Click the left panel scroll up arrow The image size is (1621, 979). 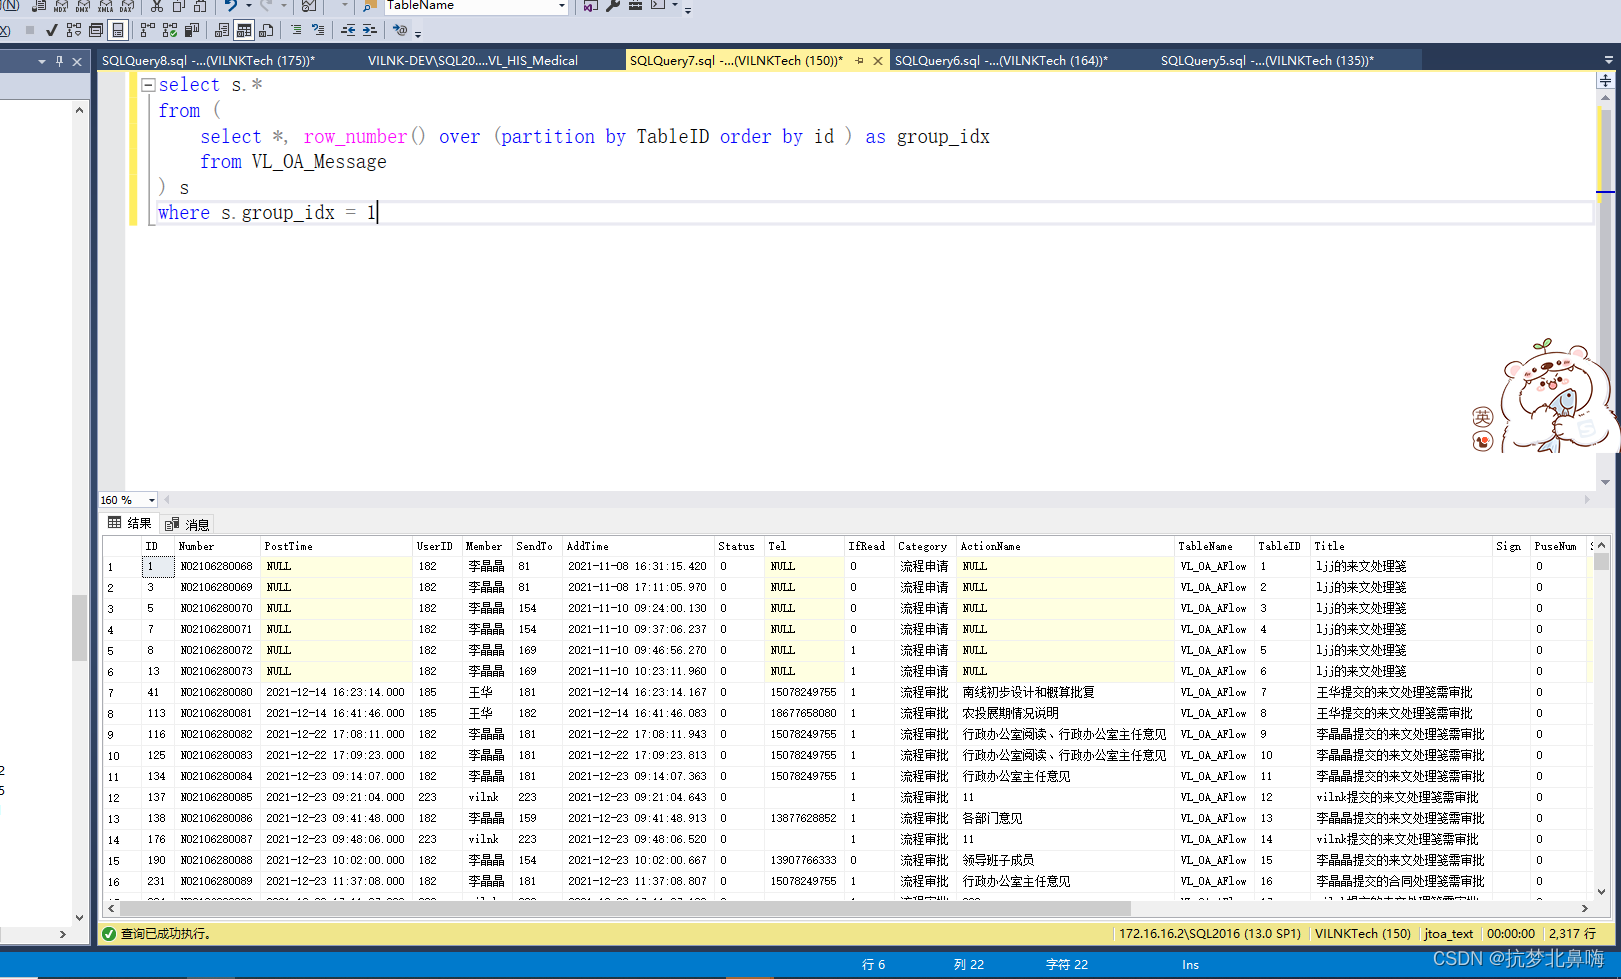tap(79, 110)
